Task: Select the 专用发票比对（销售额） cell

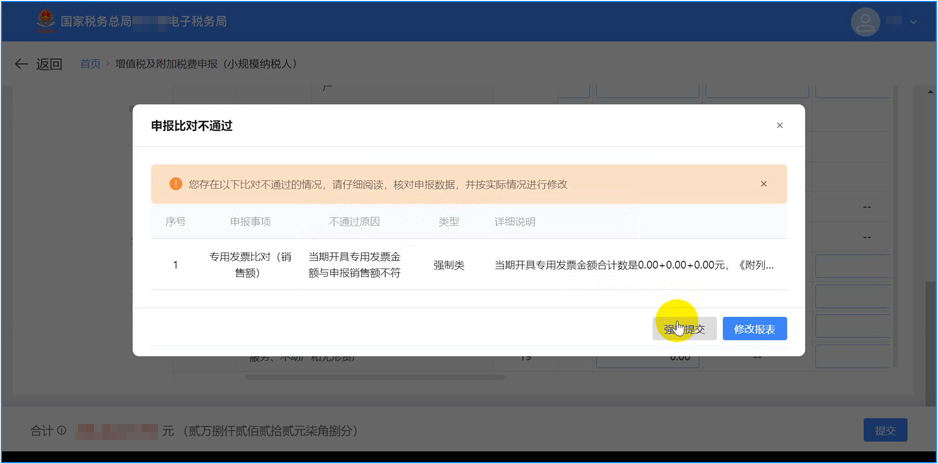Action: pyautogui.click(x=247, y=265)
